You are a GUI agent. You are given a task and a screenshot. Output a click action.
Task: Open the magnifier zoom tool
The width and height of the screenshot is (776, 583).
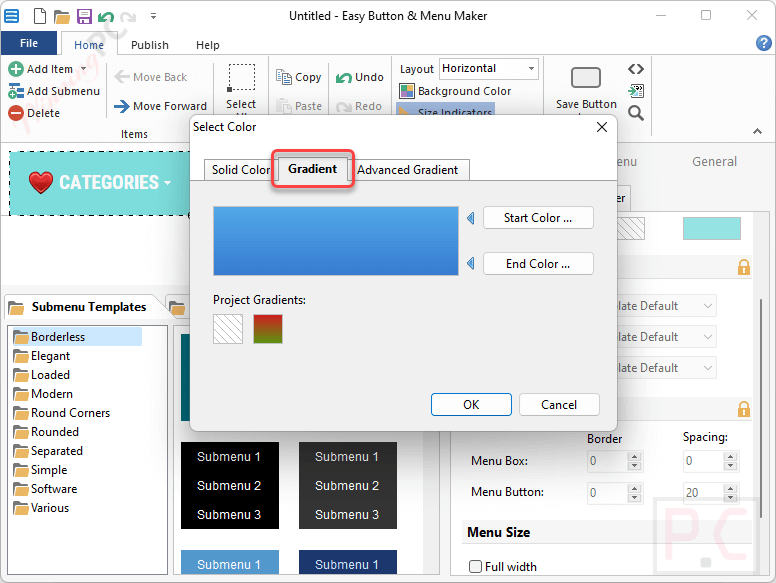[x=636, y=113]
